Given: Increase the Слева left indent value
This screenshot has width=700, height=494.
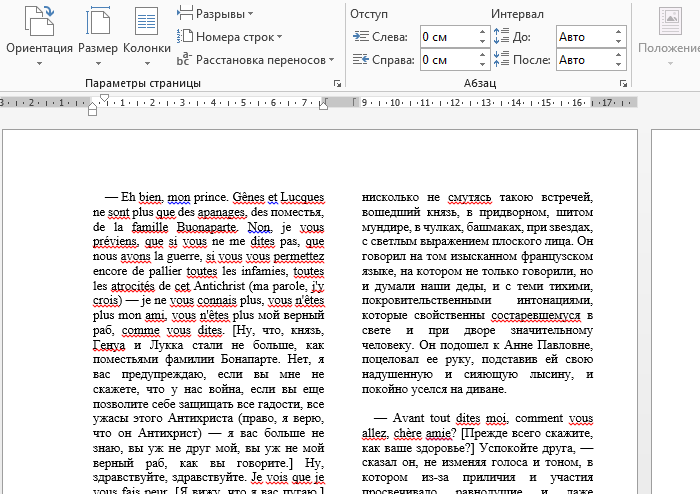Looking at the screenshot, I should [x=483, y=32].
